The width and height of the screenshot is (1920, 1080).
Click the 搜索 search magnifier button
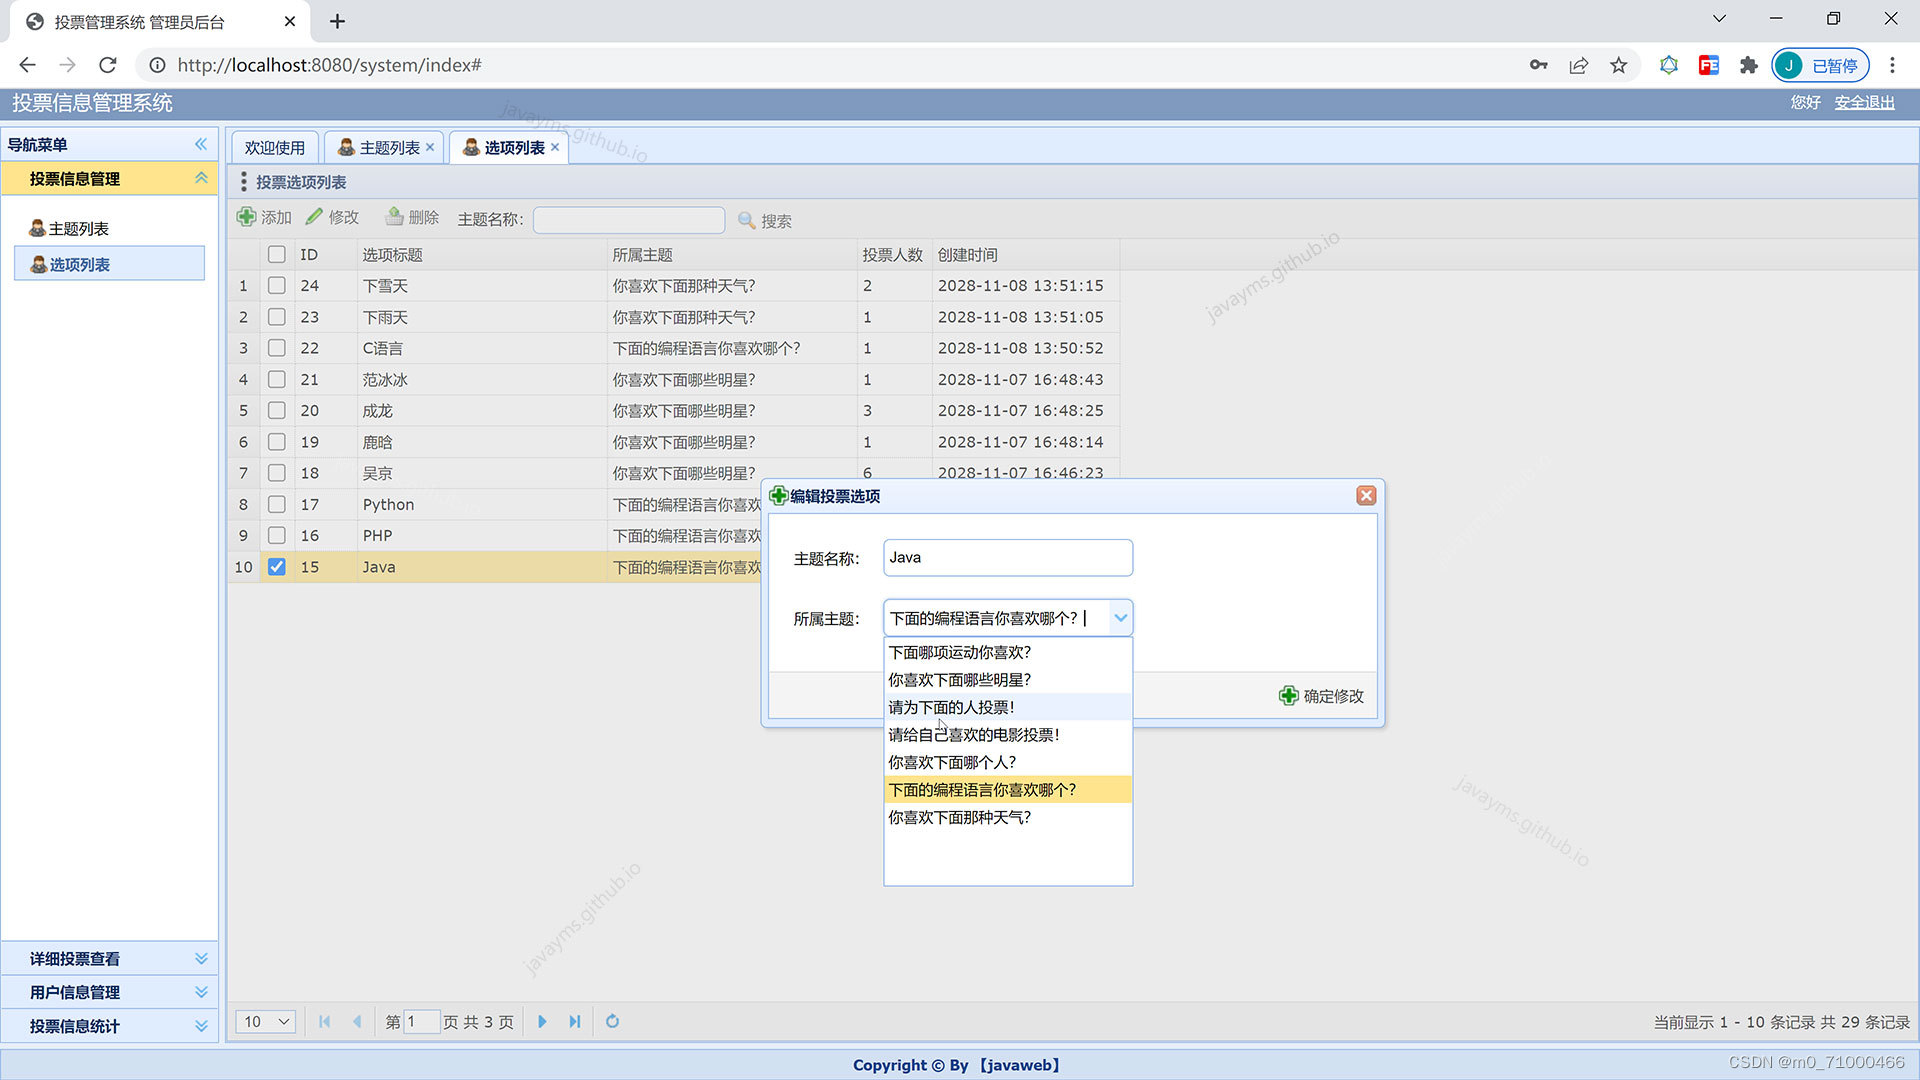point(765,221)
